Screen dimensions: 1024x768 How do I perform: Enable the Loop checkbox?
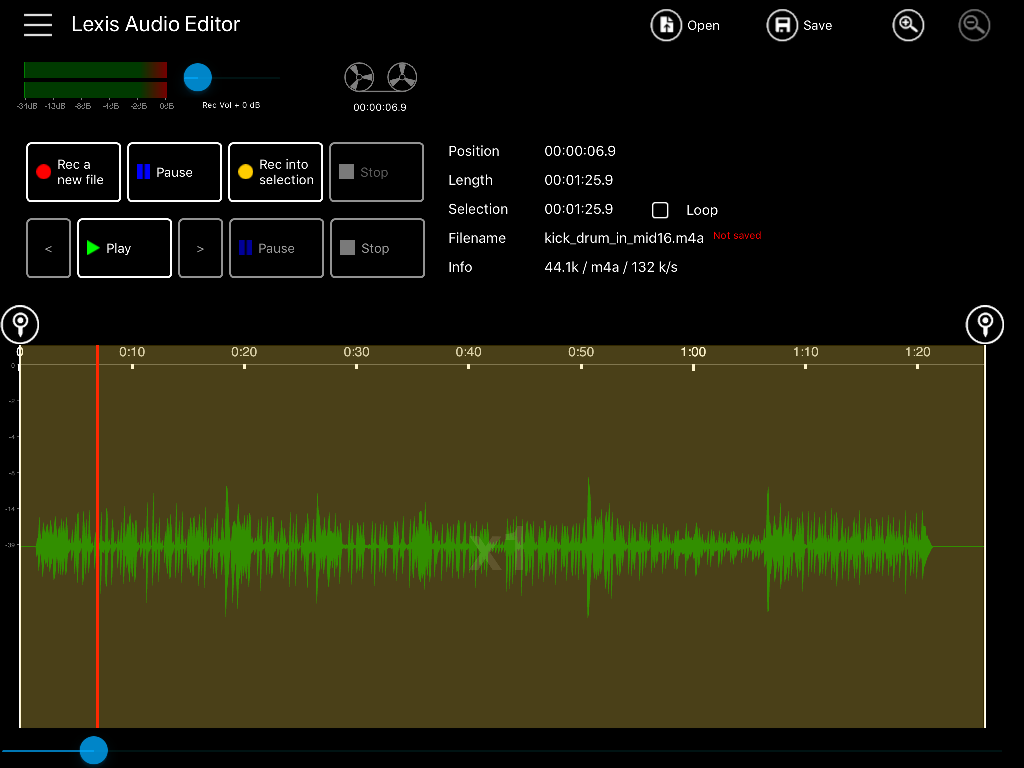coord(660,210)
